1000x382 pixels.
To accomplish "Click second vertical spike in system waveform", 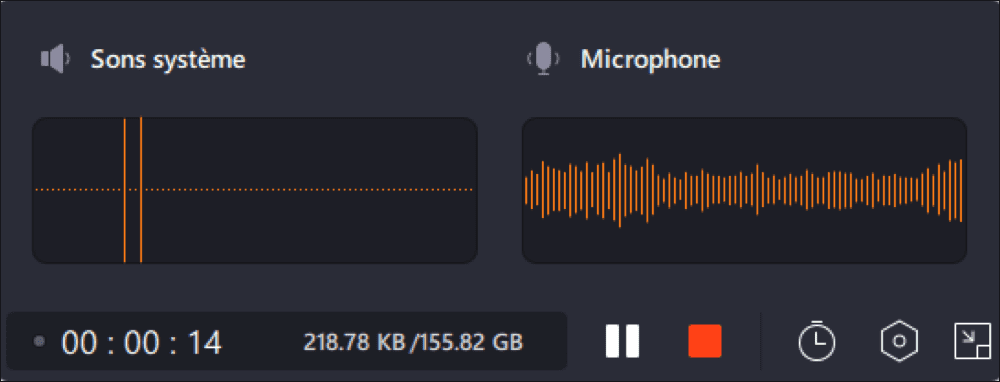I will 140,190.
